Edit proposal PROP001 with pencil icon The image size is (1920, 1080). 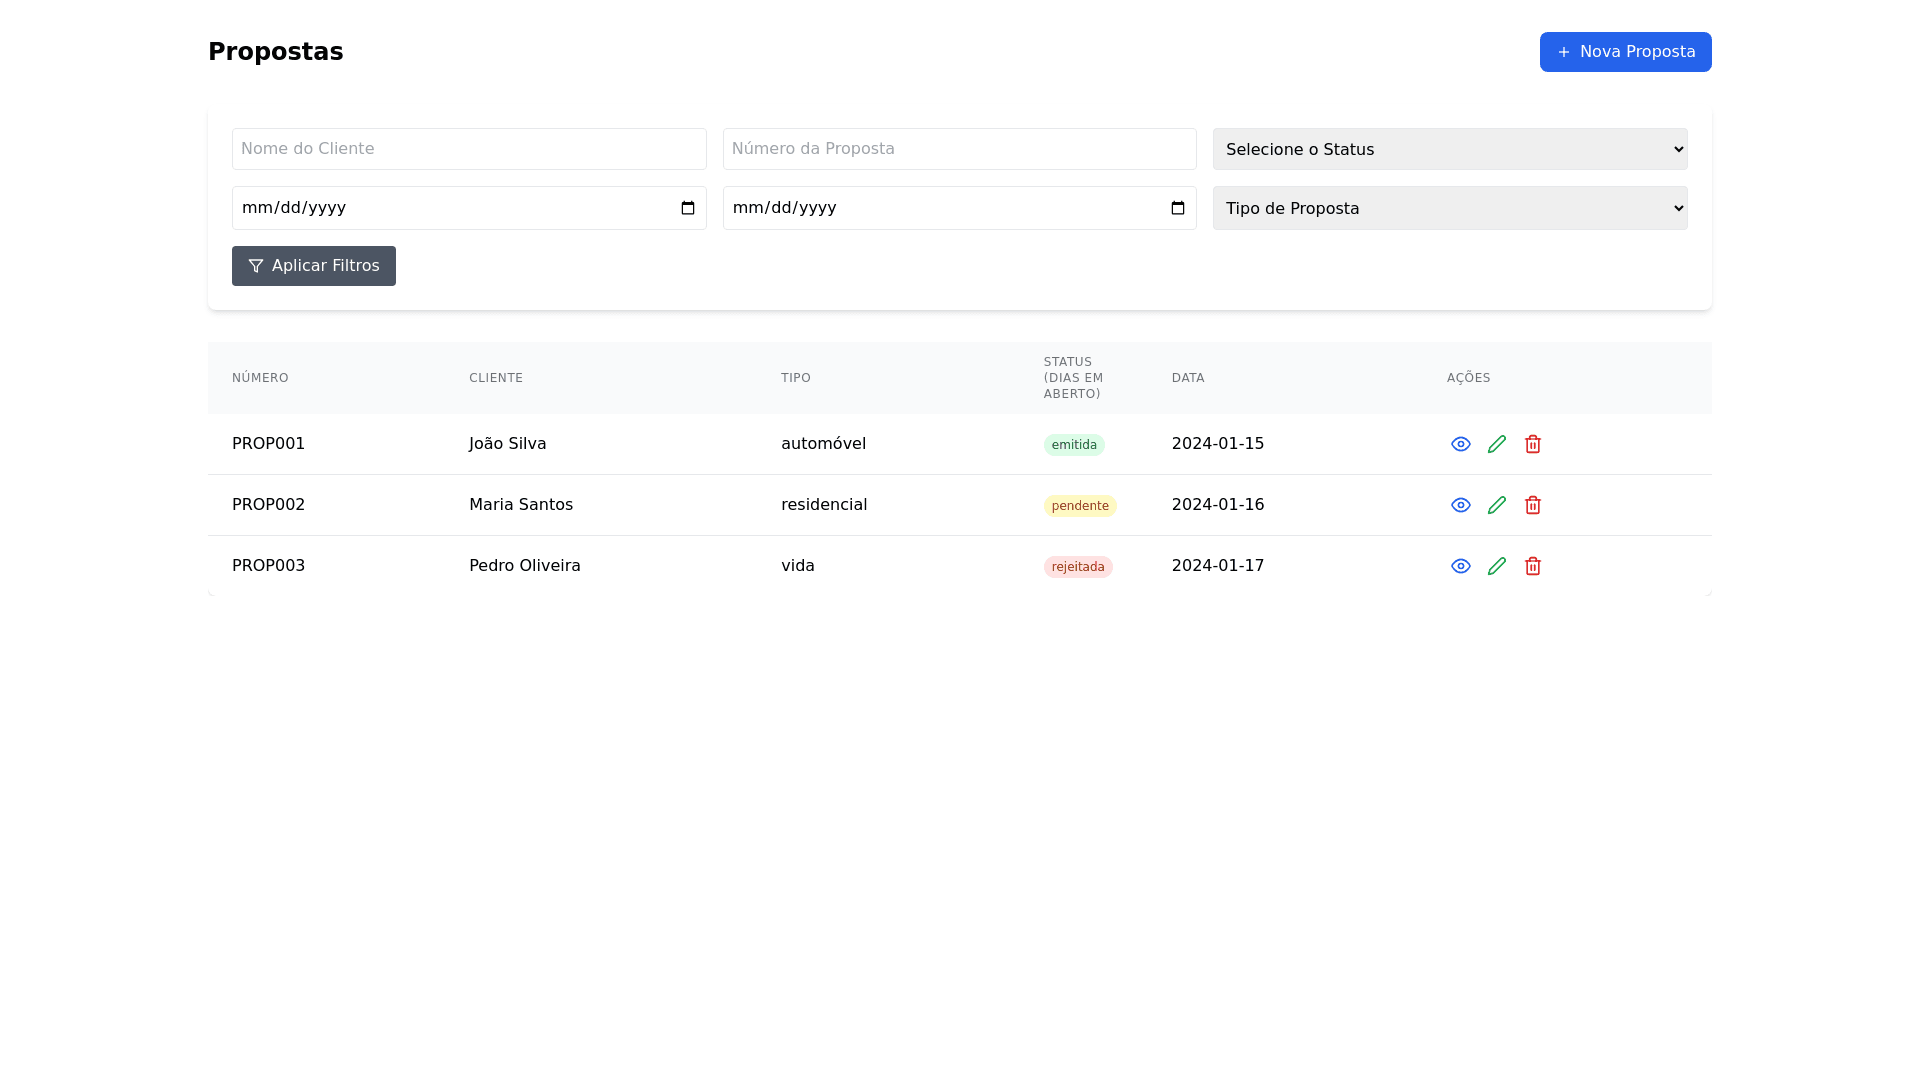1497,444
